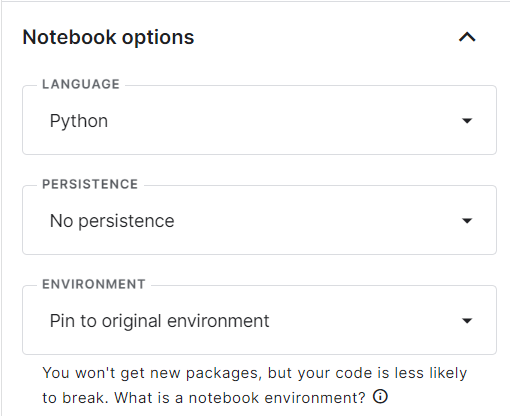Click the LANGUAGE field label
The height and width of the screenshot is (416, 510).
coord(81,84)
